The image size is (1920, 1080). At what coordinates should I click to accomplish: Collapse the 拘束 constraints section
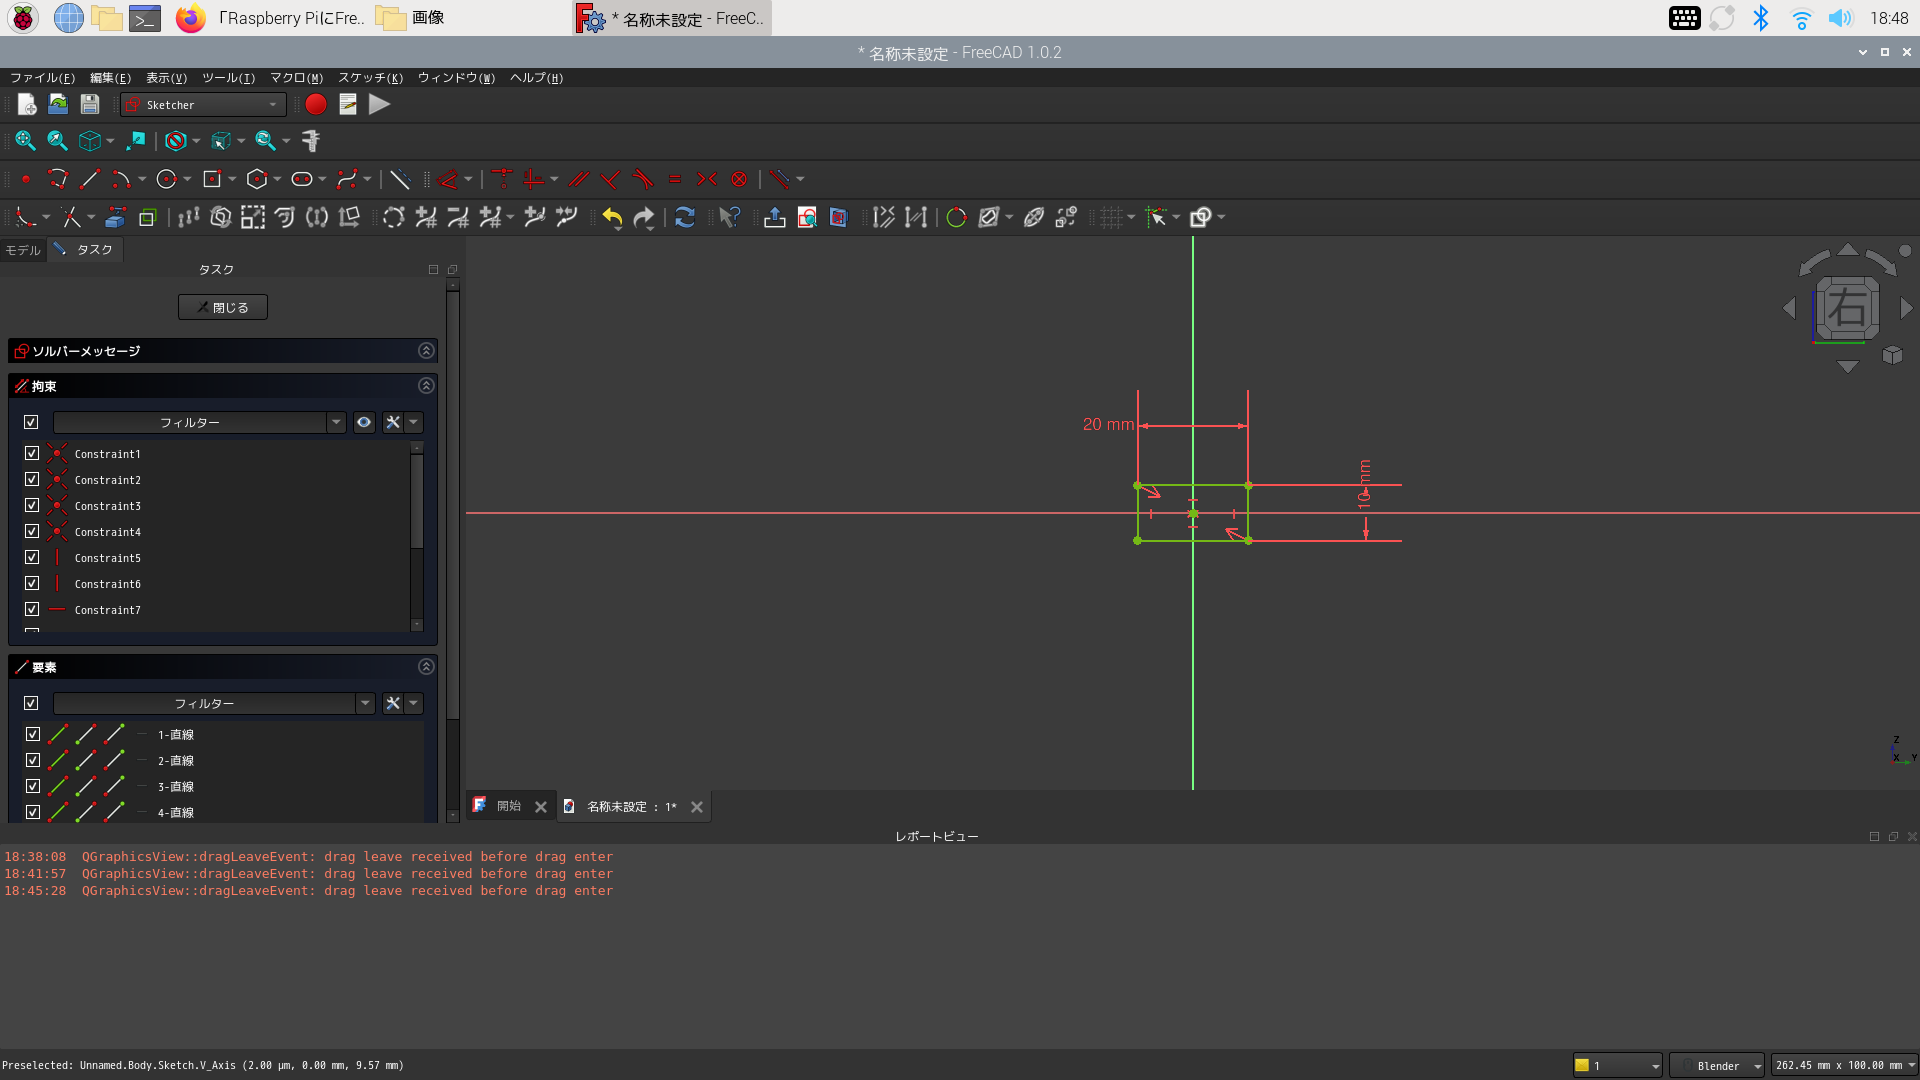pos(426,386)
